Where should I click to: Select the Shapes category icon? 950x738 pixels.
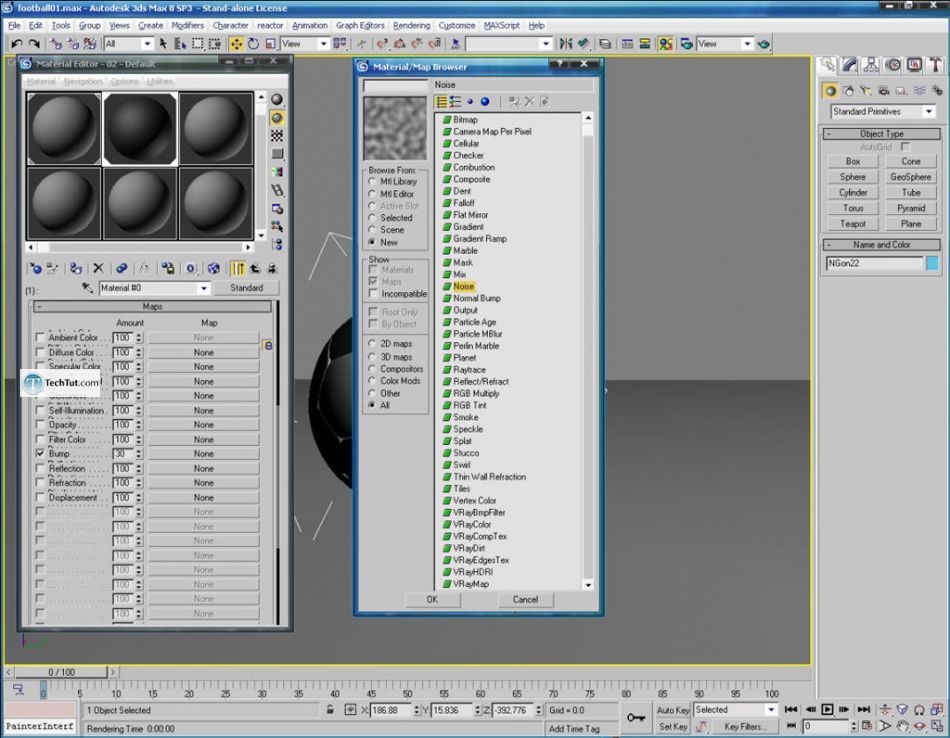tap(848, 91)
